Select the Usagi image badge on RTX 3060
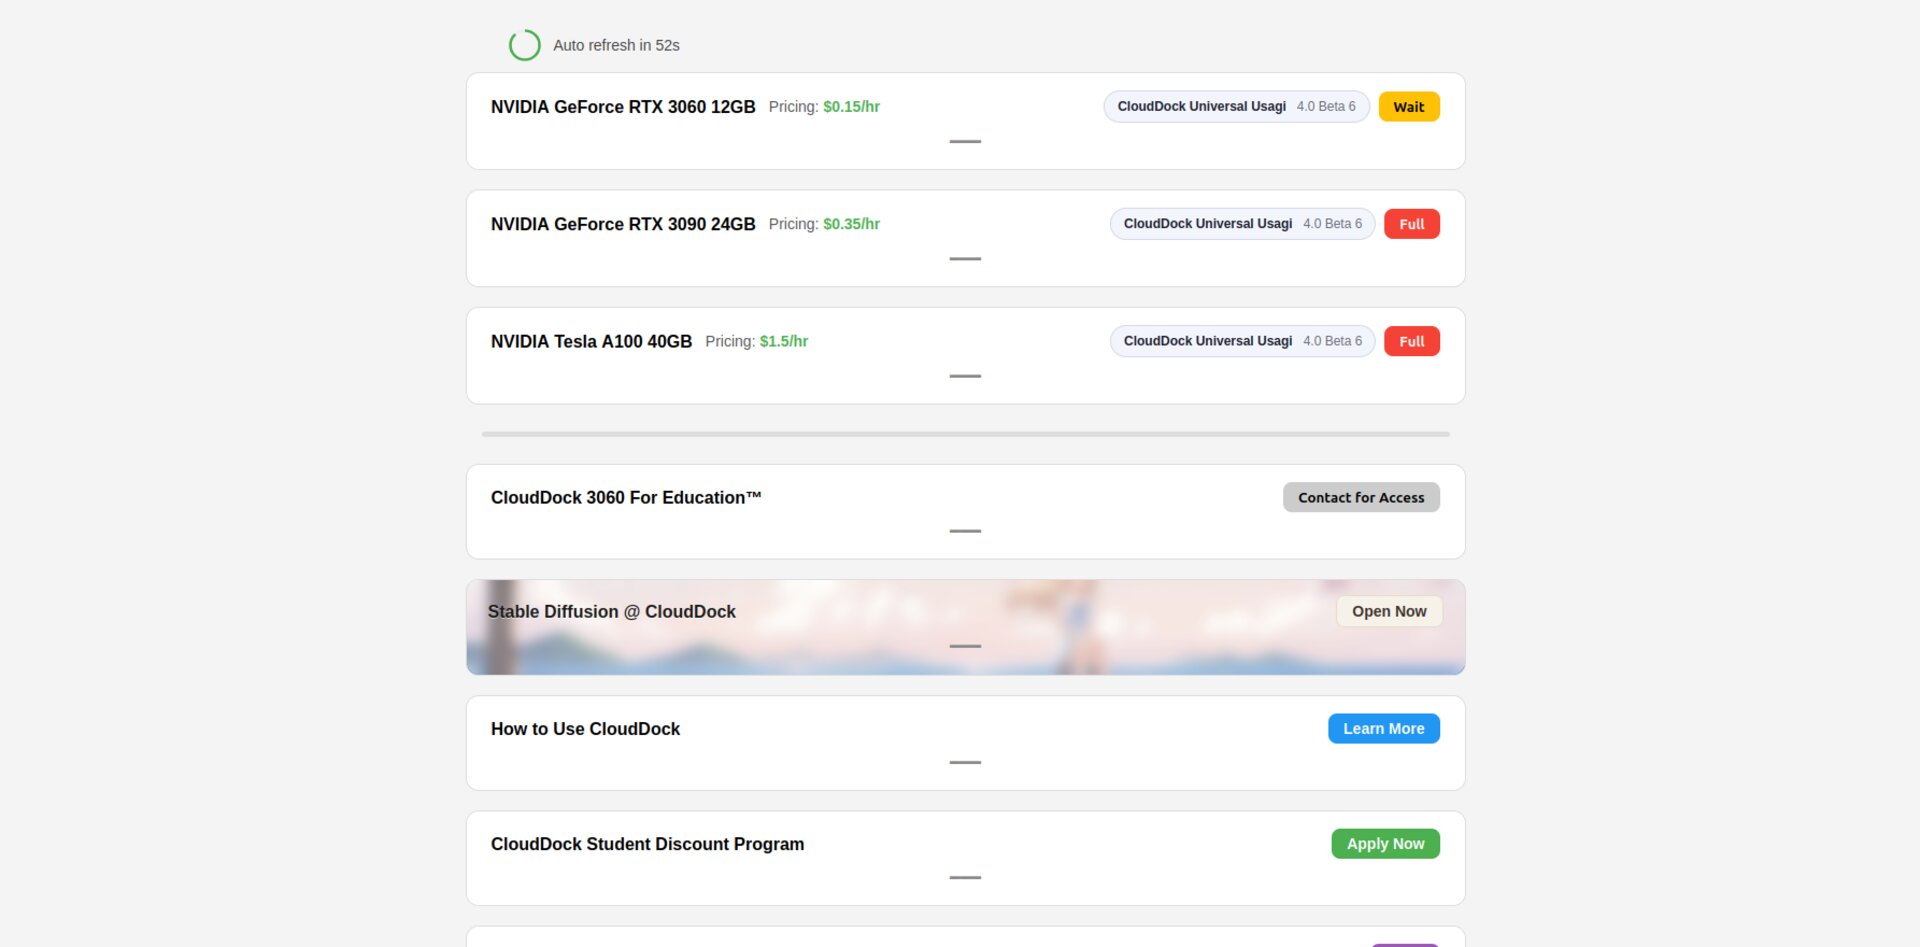 [1235, 107]
